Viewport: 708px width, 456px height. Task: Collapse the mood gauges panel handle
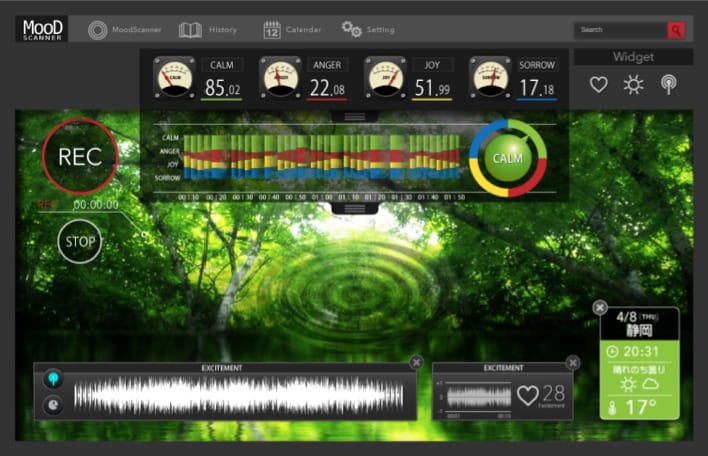coord(355,116)
